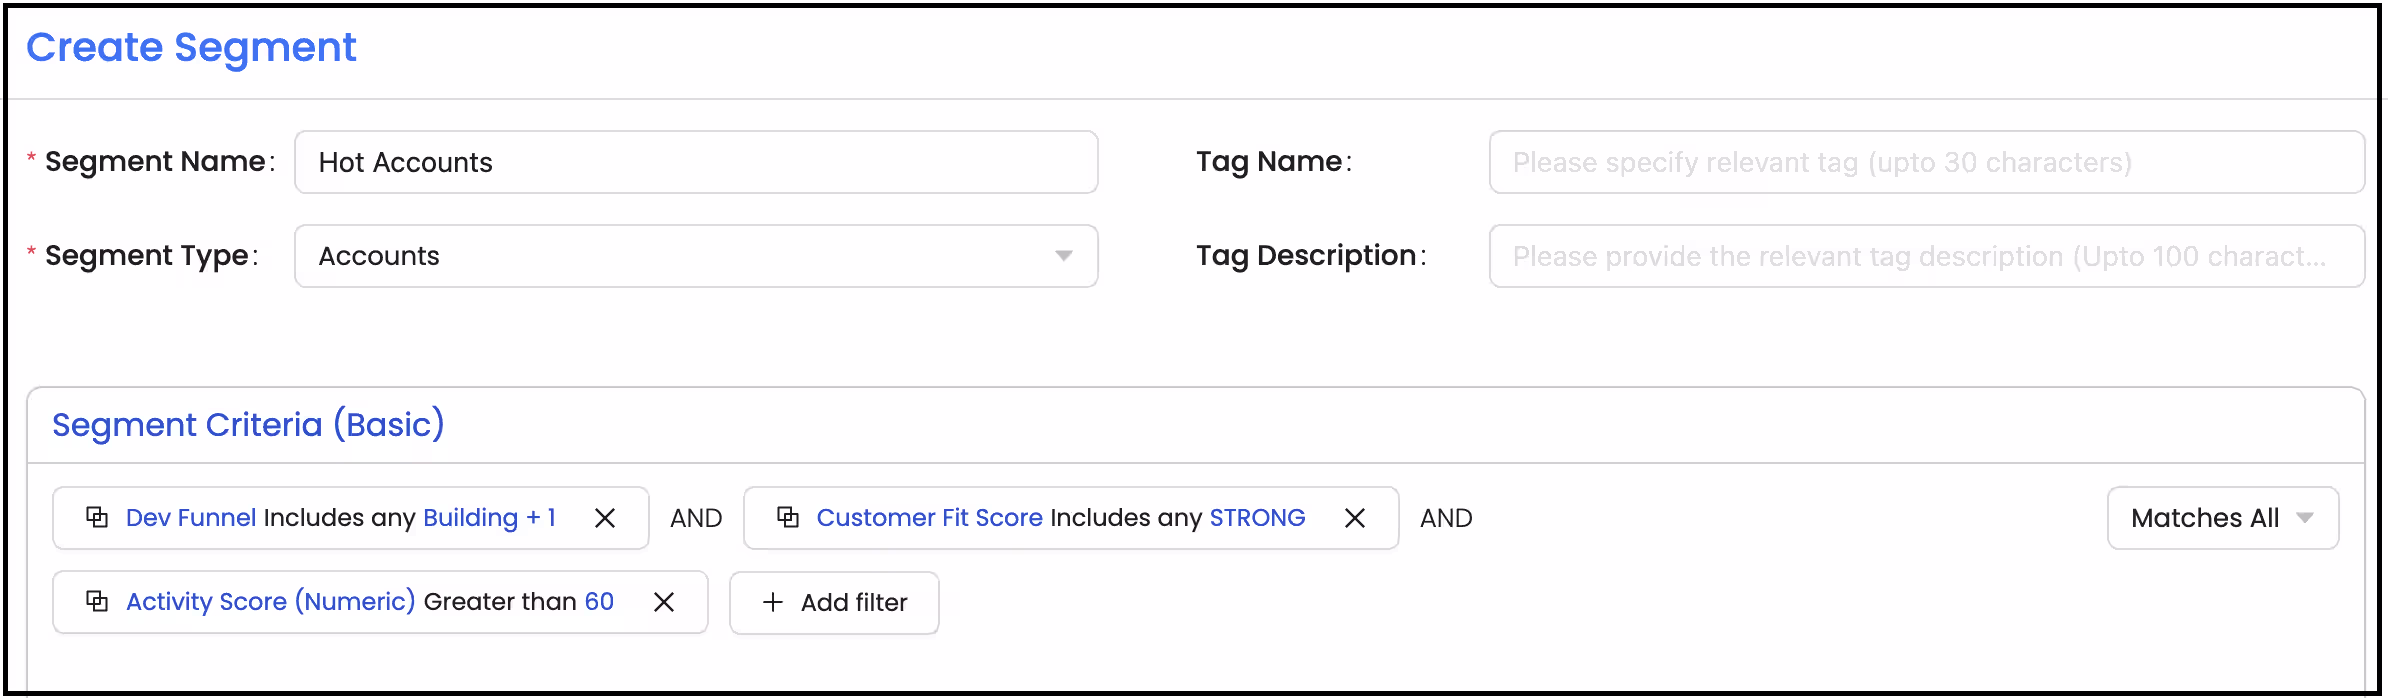Screen dimensions: 2388x698
Task: Click the dropdown caret on Matches All
Action: coord(2305,518)
